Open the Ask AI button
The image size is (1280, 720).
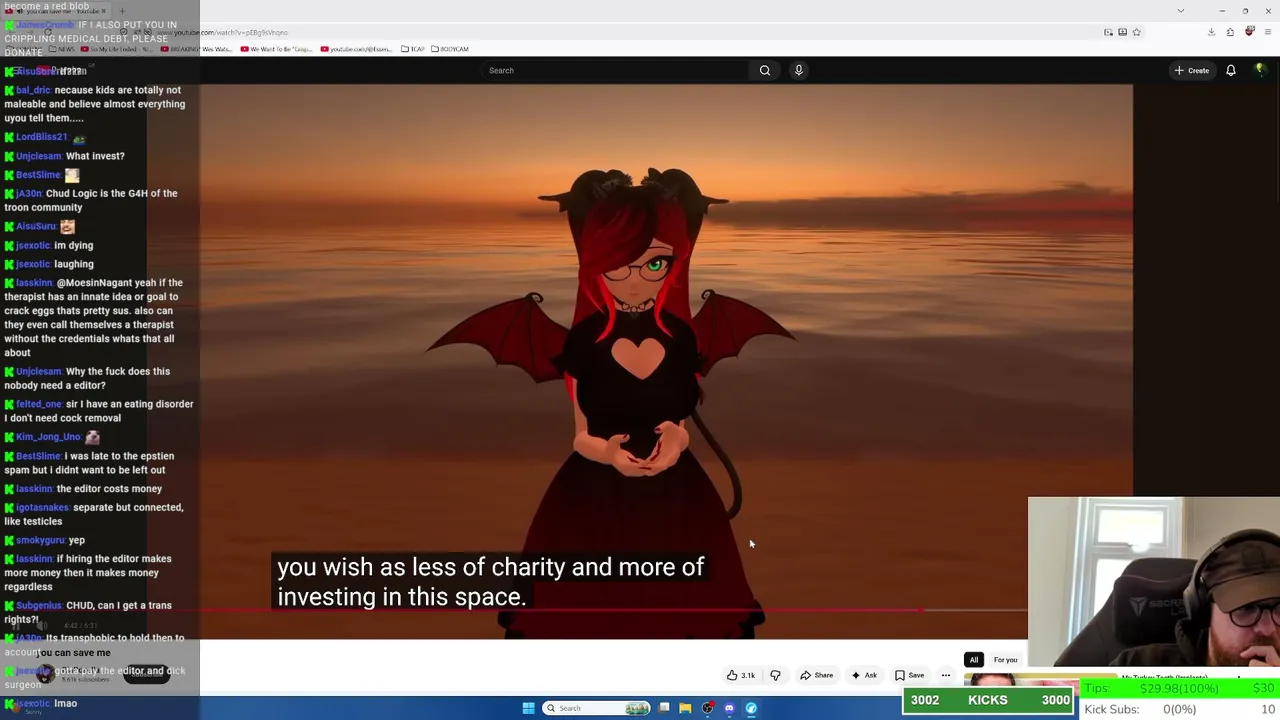point(864,675)
